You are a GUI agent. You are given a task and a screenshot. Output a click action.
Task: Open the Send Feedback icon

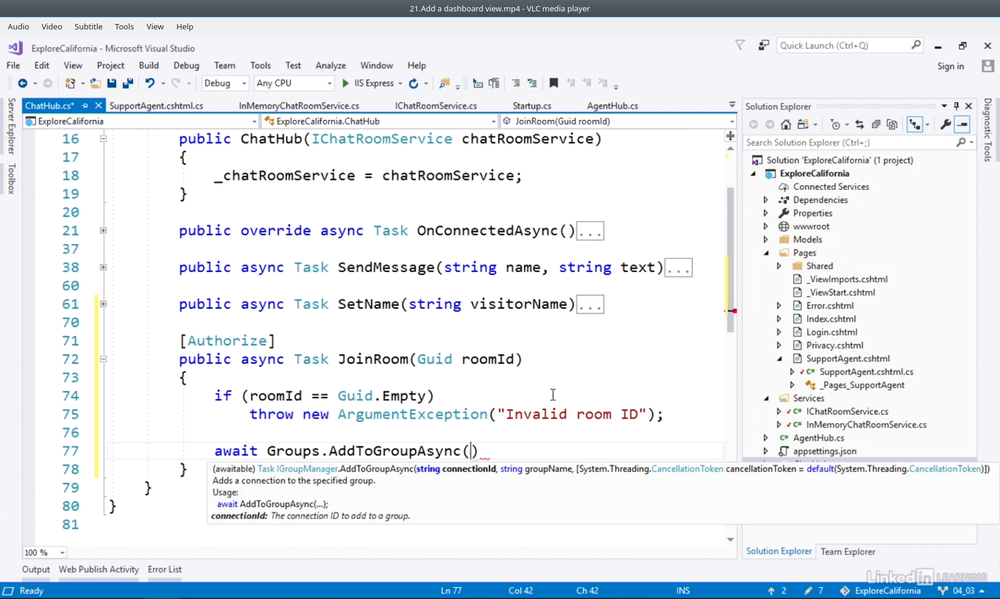[763, 45]
